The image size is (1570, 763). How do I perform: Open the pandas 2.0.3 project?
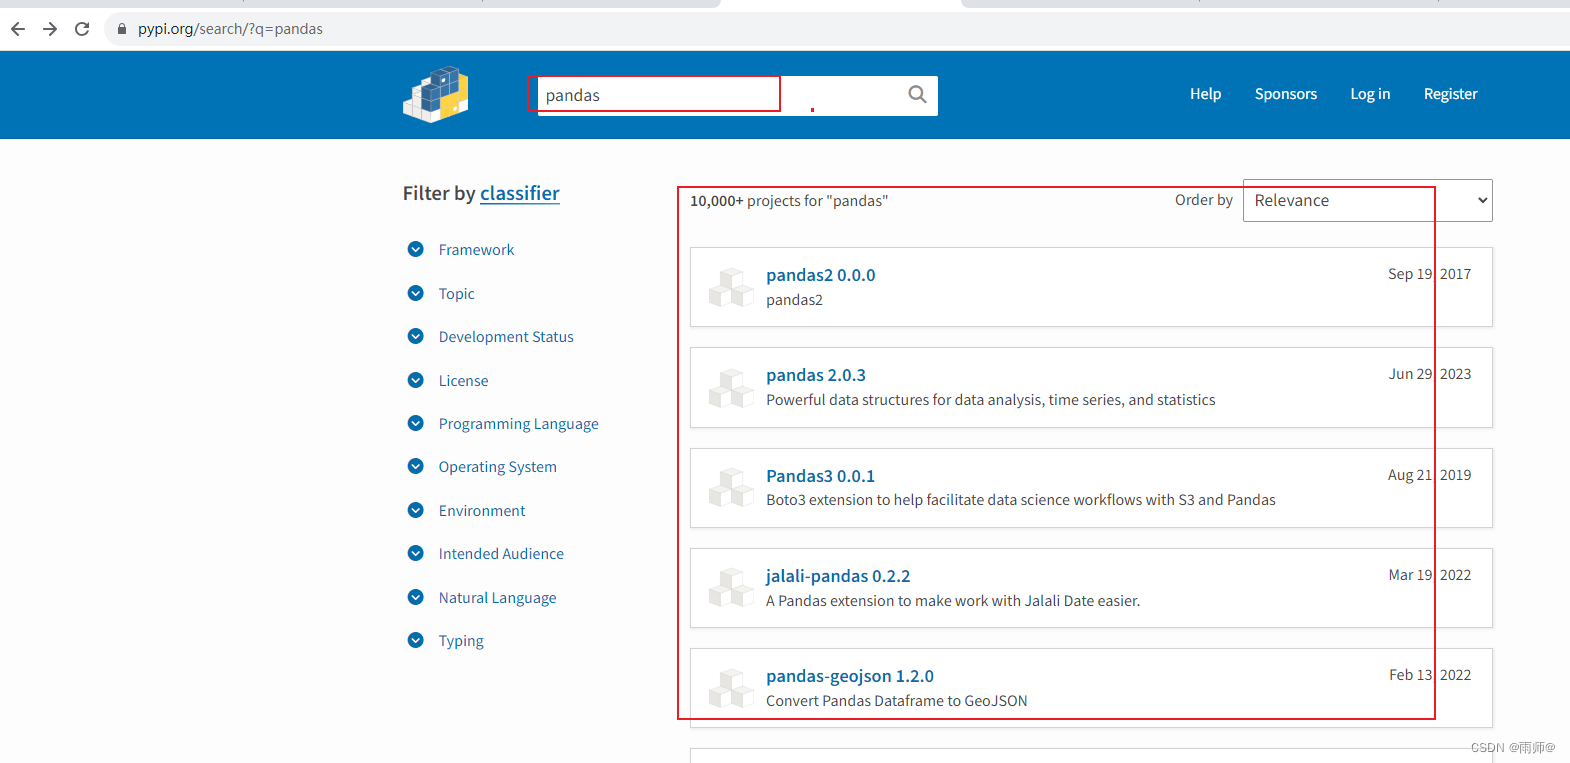coord(816,375)
